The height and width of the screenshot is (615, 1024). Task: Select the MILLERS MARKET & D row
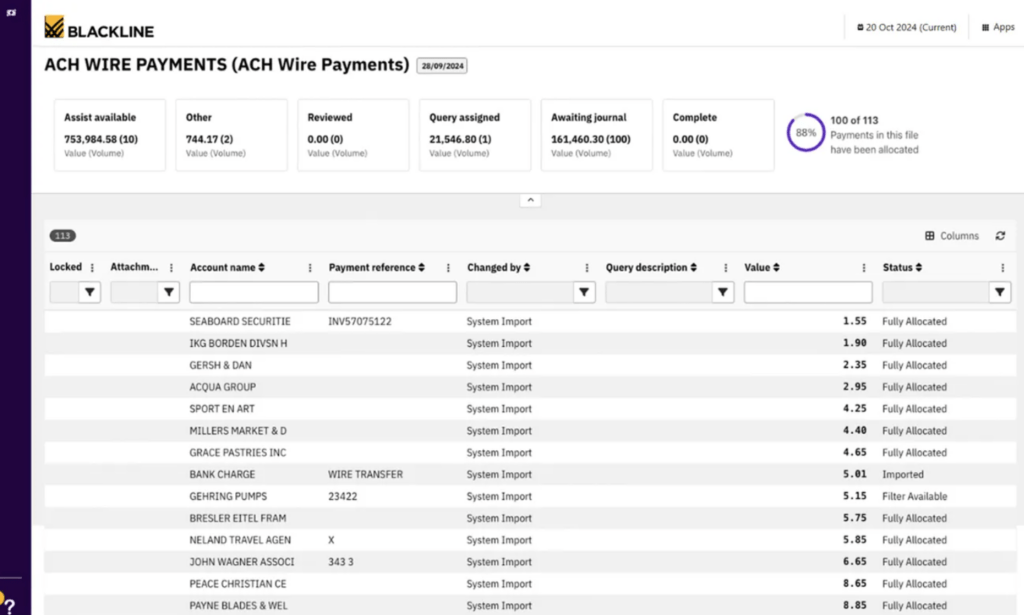(x=530, y=431)
